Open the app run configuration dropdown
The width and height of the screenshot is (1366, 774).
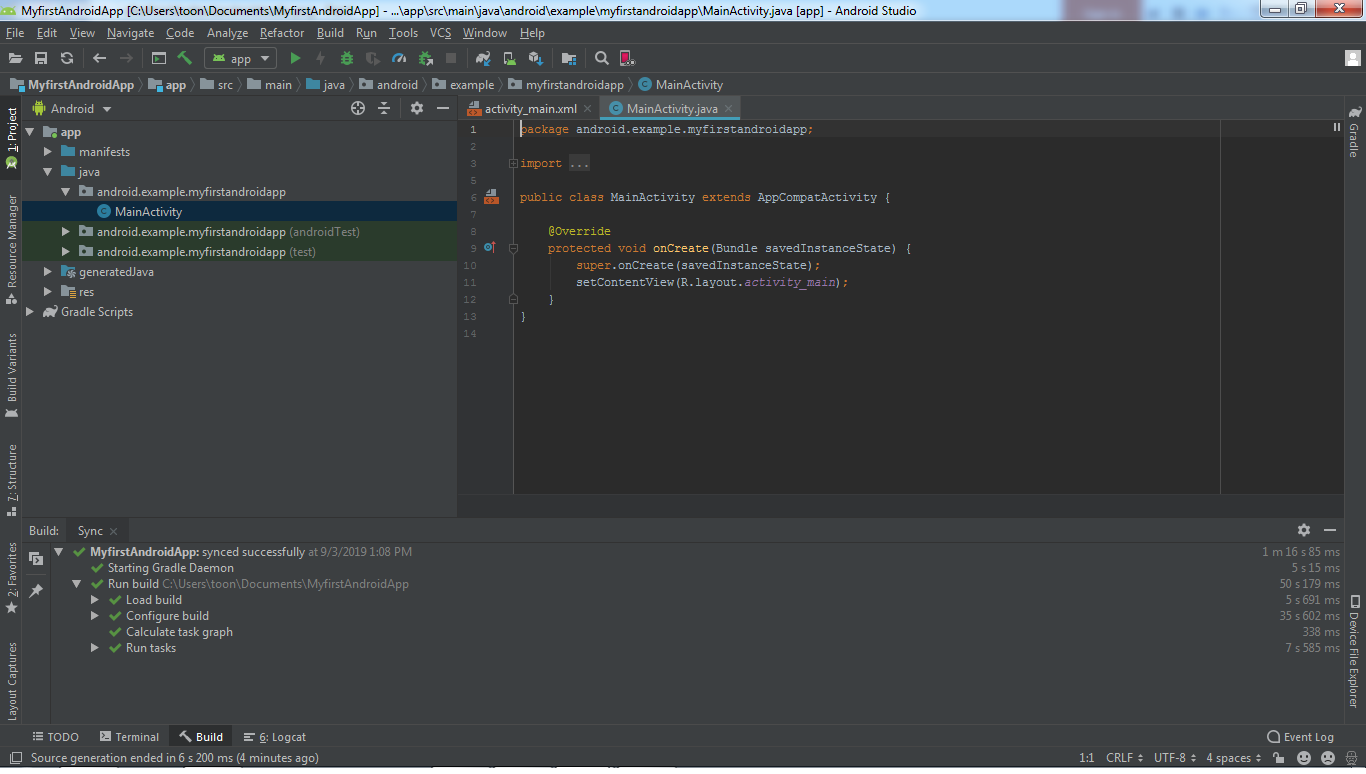click(239, 58)
